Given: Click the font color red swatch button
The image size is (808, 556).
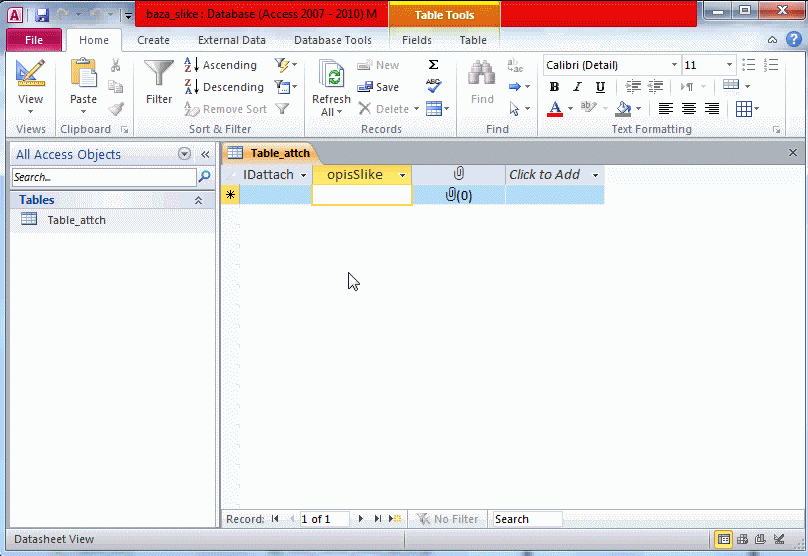Looking at the screenshot, I should tap(556, 109).
